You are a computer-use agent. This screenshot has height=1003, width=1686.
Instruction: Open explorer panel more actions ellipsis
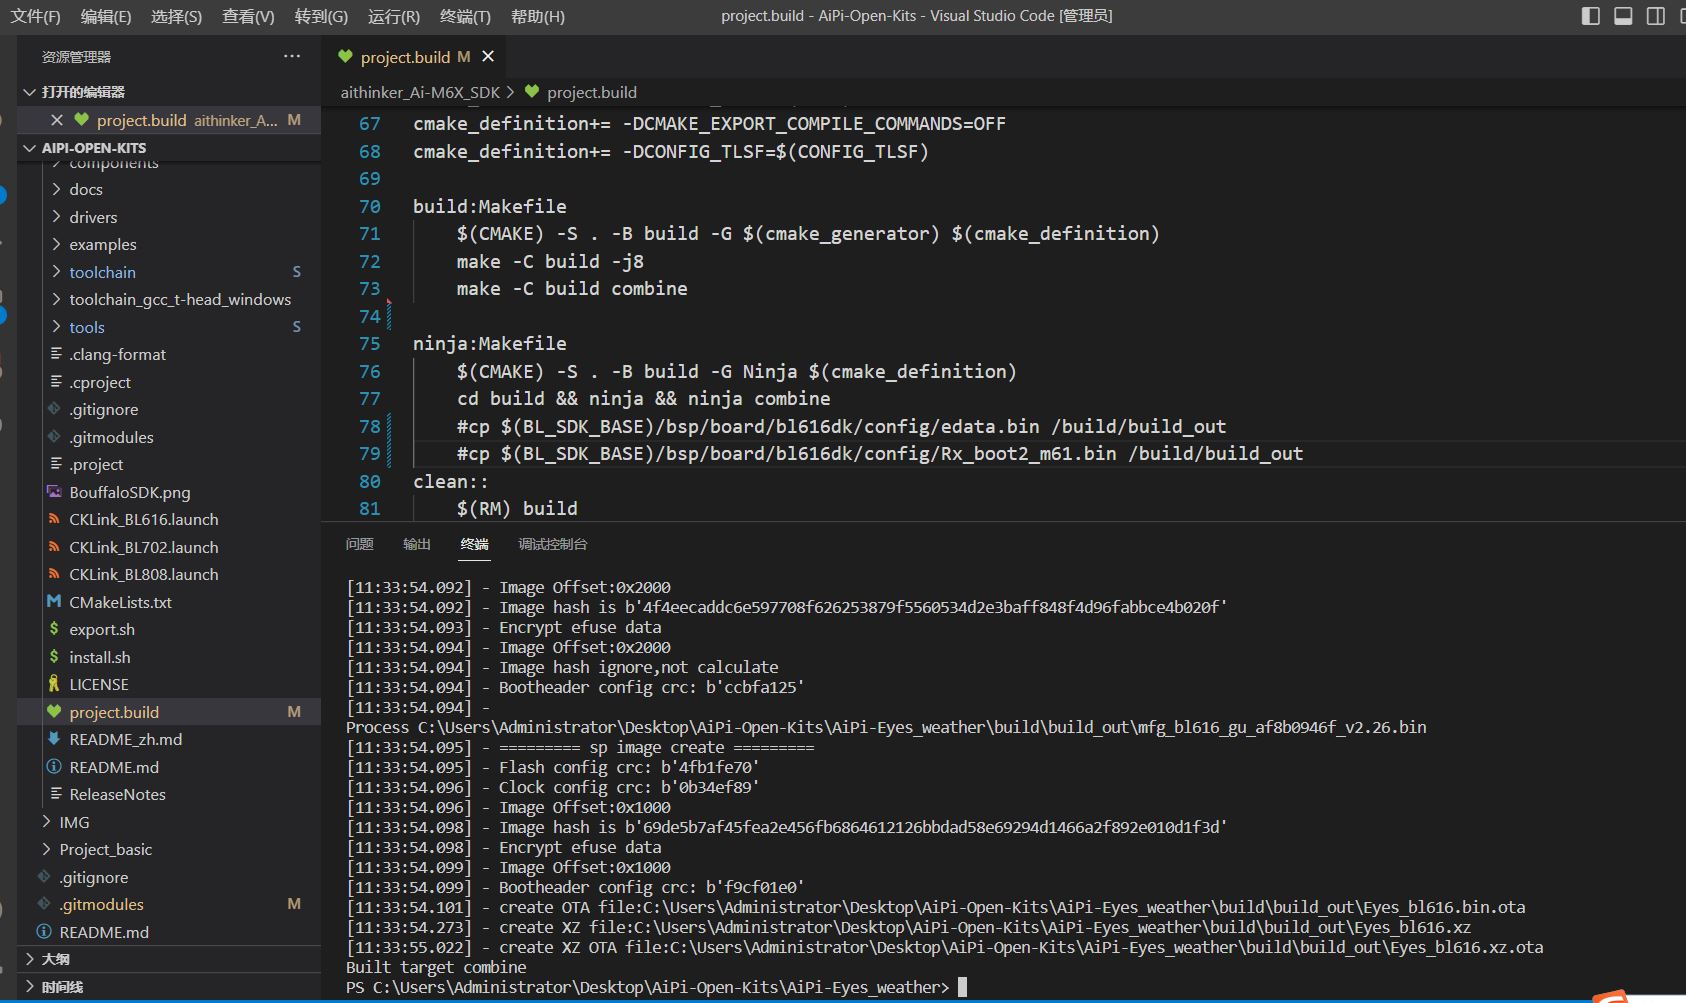tap(292, 56)
